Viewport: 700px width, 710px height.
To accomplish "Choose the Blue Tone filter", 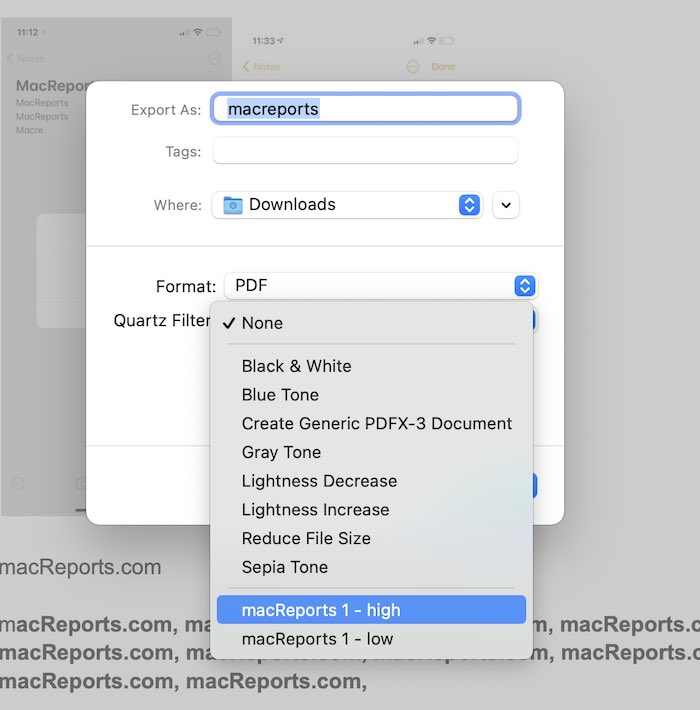I will pyautogui.click(x=371, y=395).
